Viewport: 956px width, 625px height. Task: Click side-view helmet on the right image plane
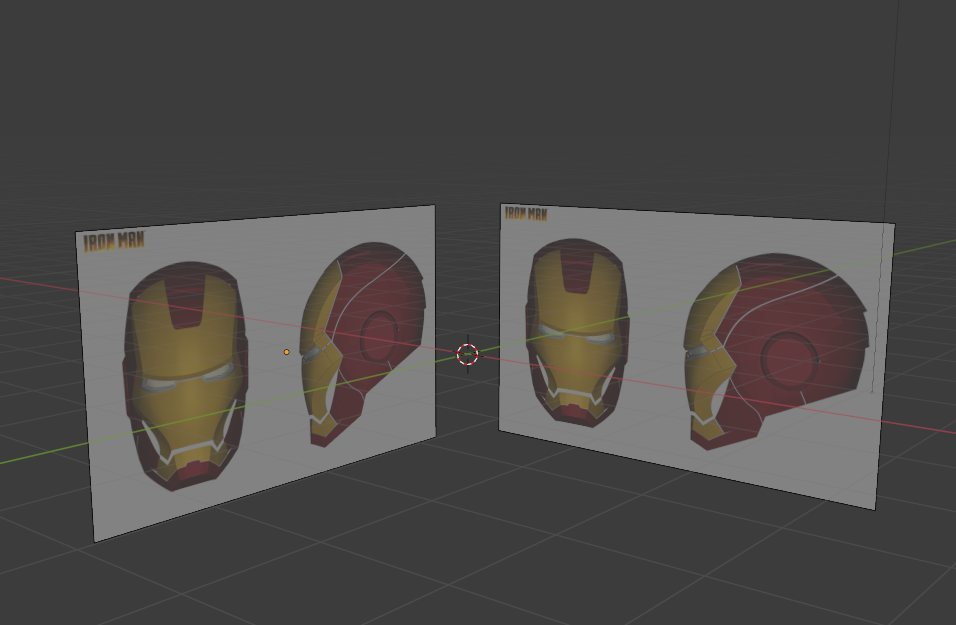coord(776,351)
